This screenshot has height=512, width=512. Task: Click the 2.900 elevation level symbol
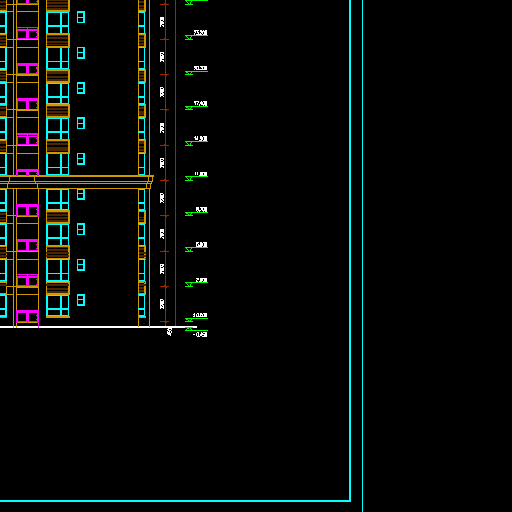click(197, 282)
